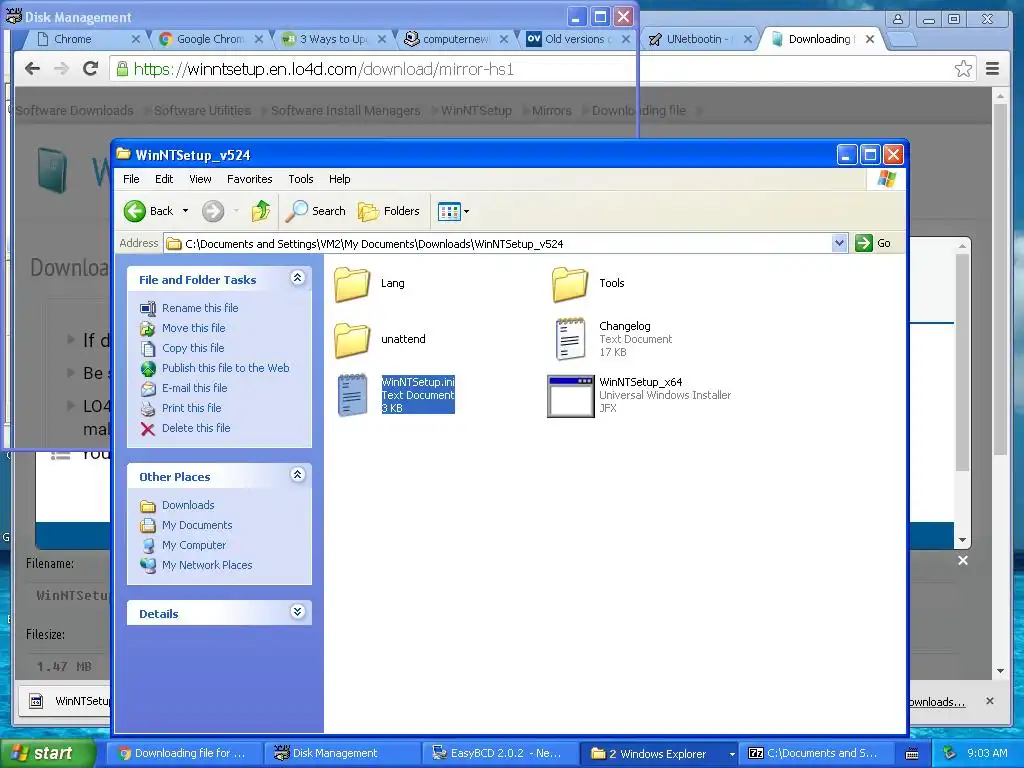
Task: Click Move this file
Action: [x=193, y=328]
